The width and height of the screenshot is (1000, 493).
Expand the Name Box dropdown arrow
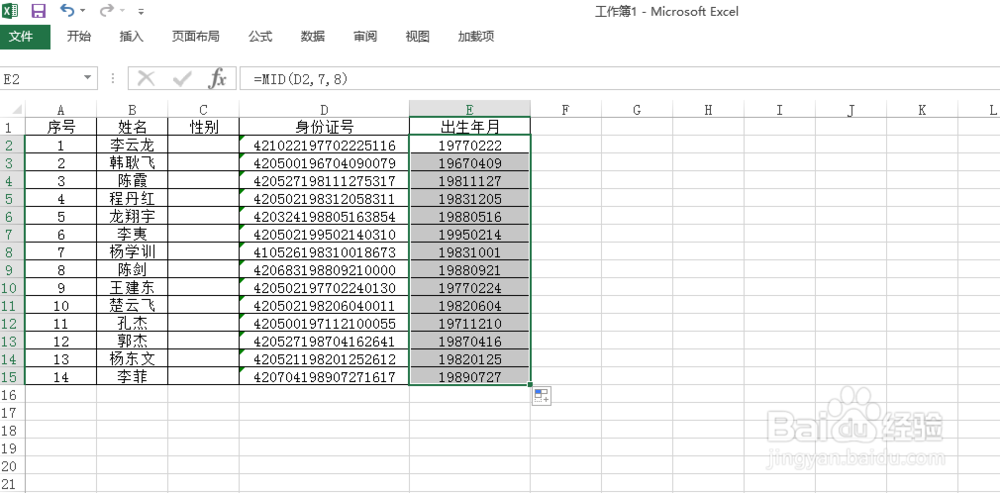point(87,78)
